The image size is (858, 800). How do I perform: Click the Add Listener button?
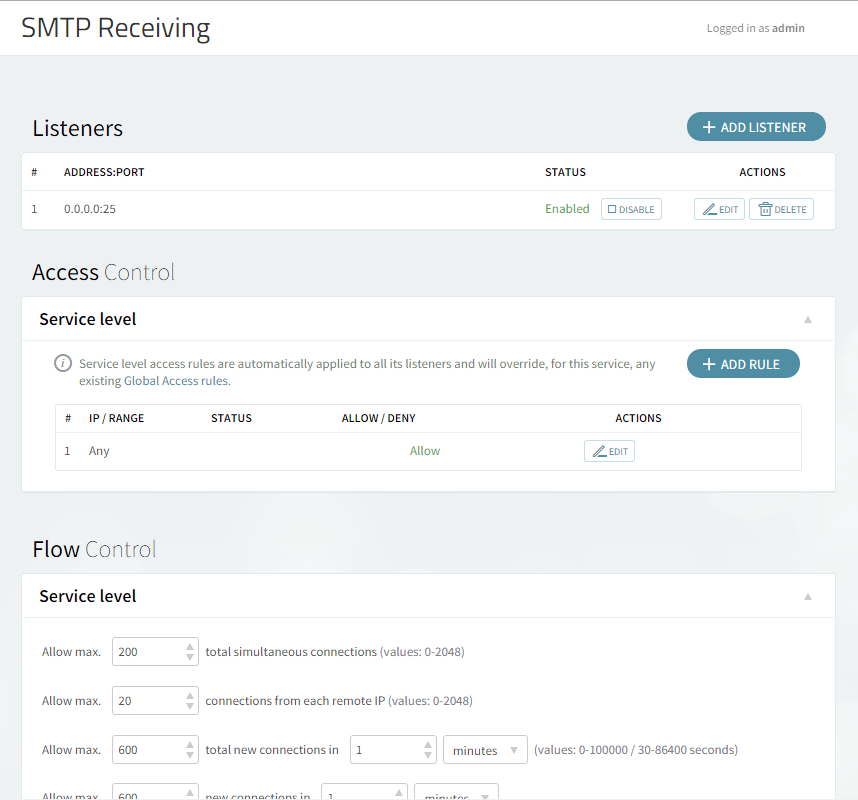pos(755,127)
